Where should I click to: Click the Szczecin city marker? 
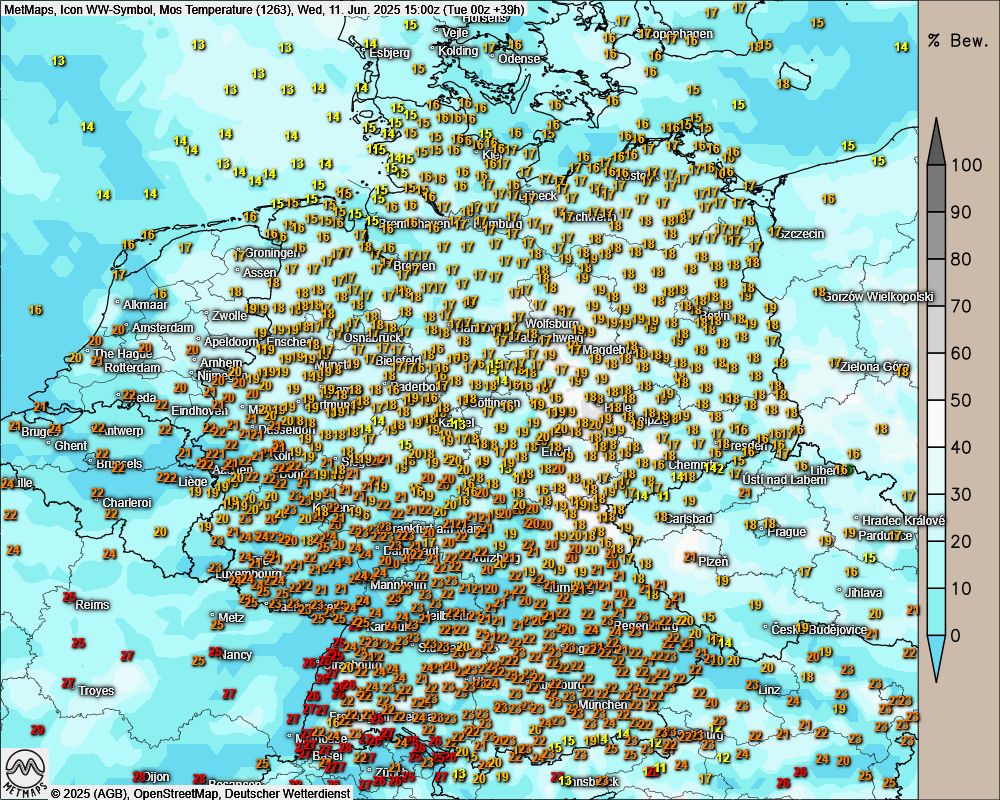coord(772,232)
